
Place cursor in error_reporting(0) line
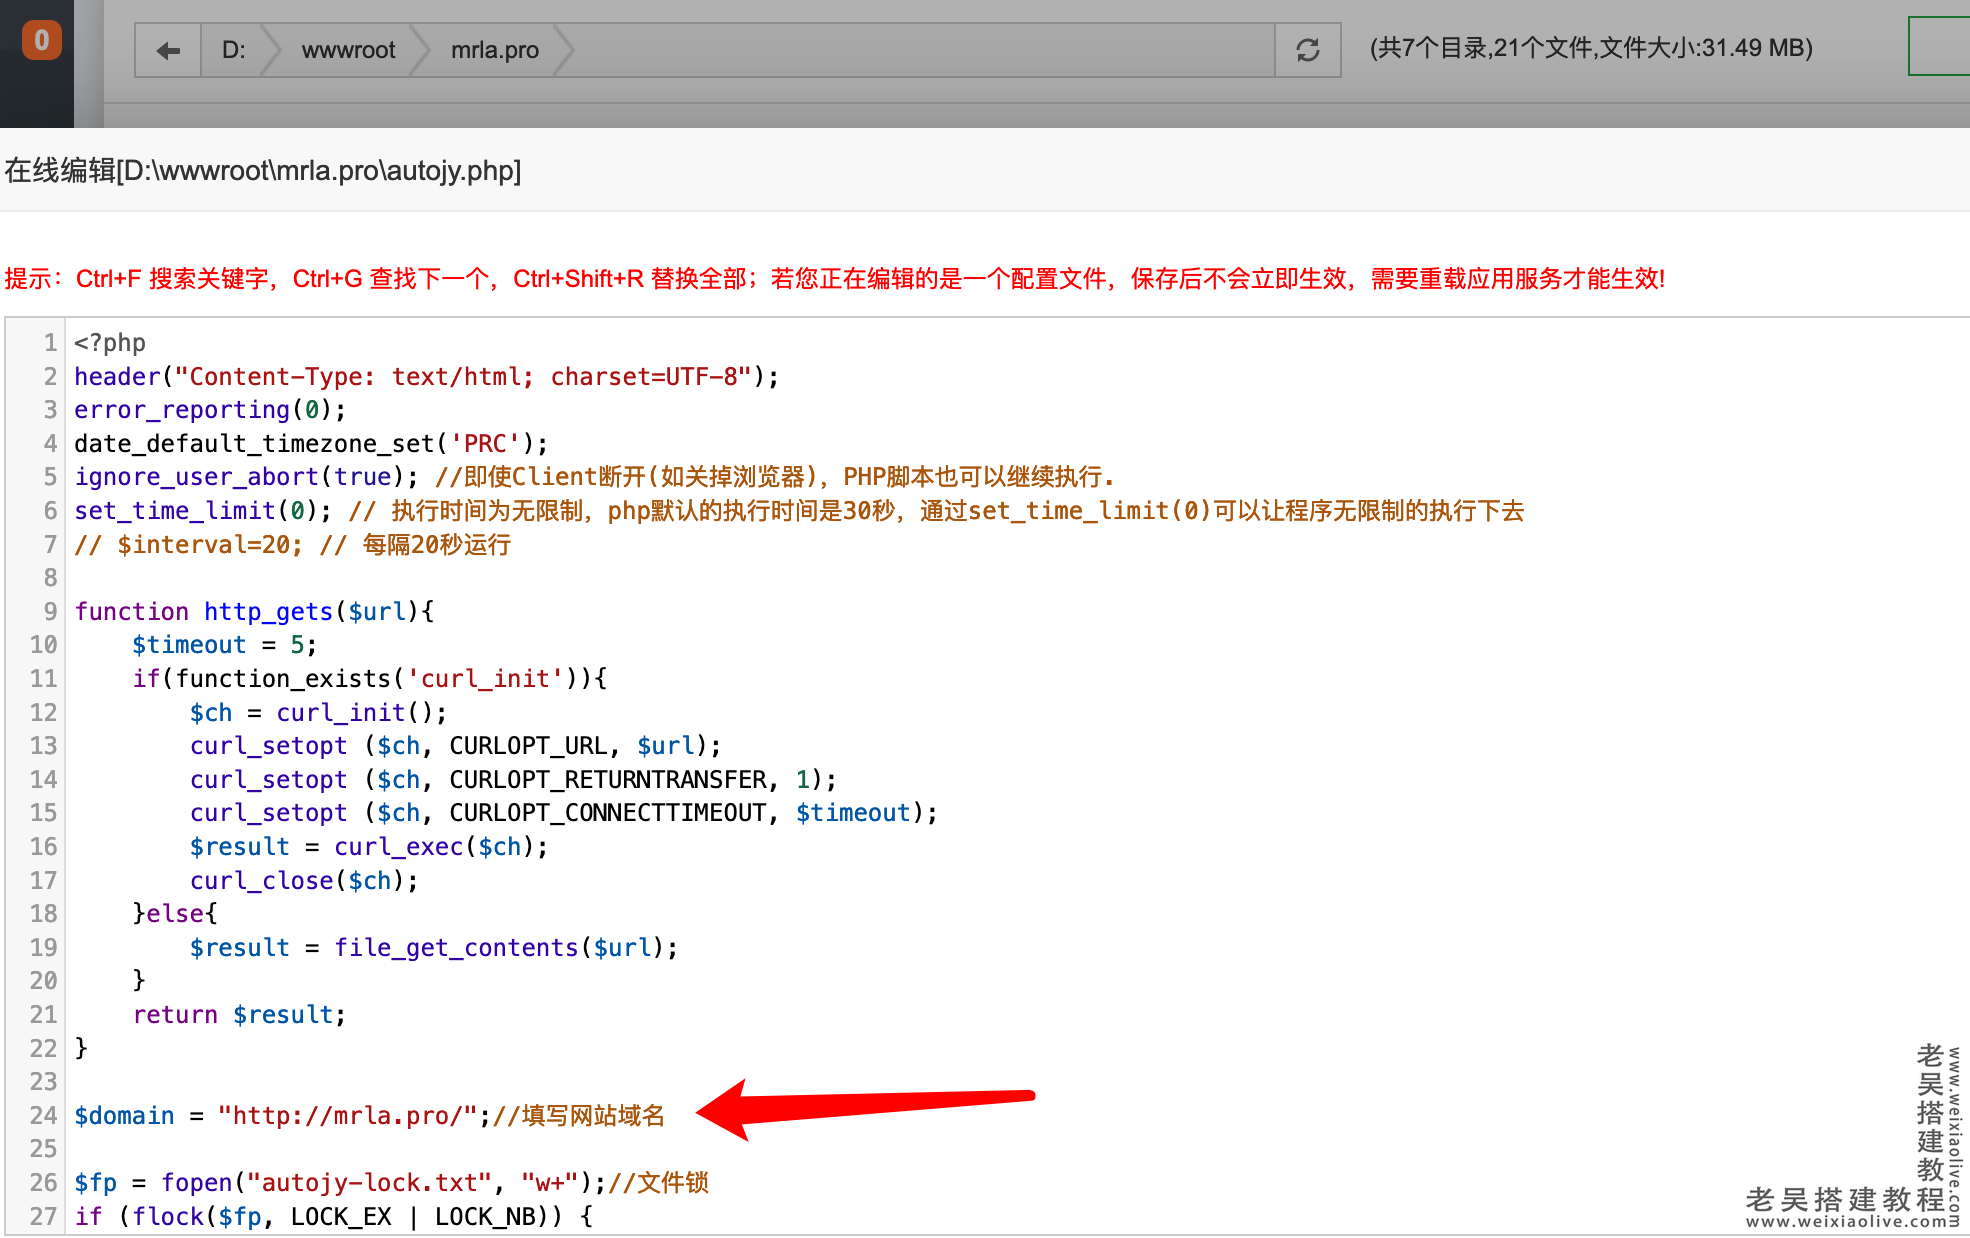pyautogui.click(x=210, y=410)
